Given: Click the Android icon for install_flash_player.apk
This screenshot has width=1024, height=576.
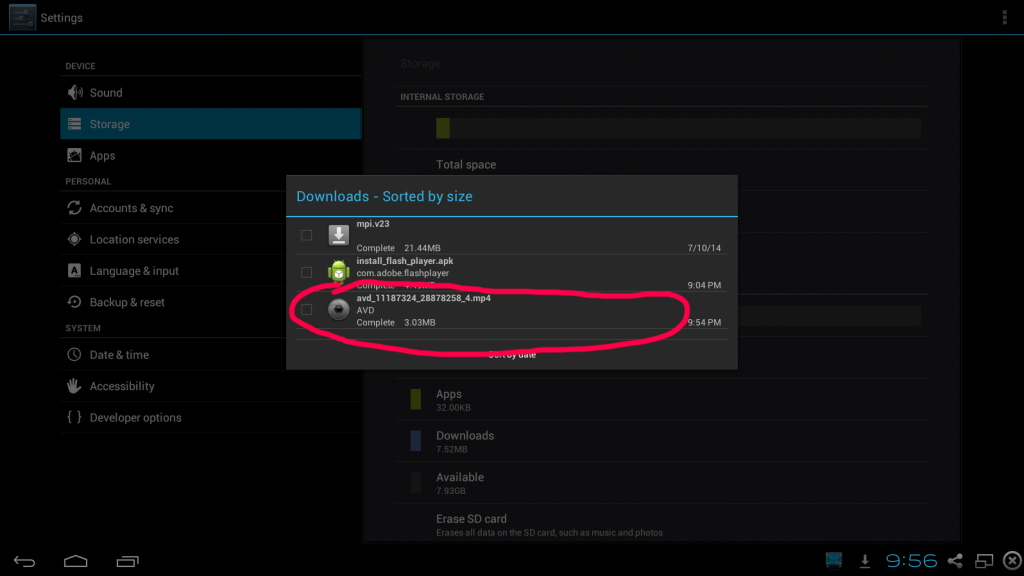Looking at the screenshot, I should pyautogui.click(x=338, y=272).
